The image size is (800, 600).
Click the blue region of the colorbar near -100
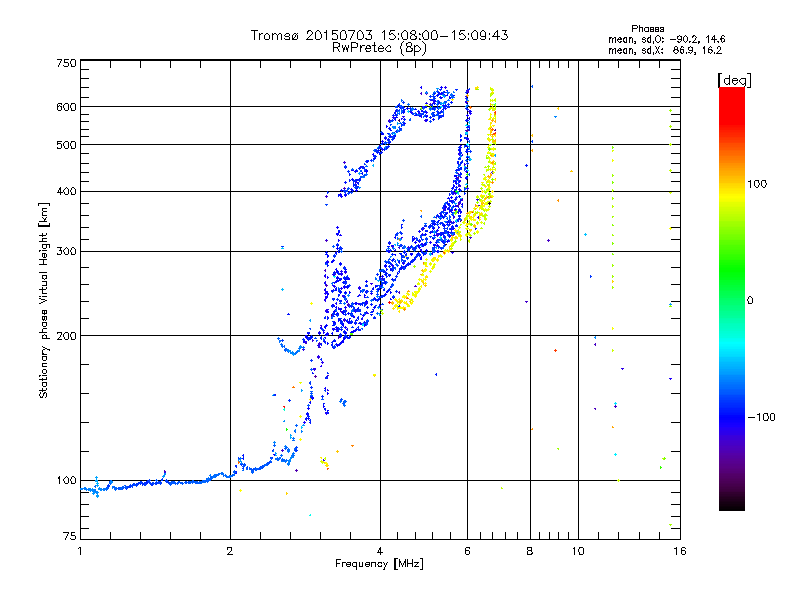coord(732,416)
